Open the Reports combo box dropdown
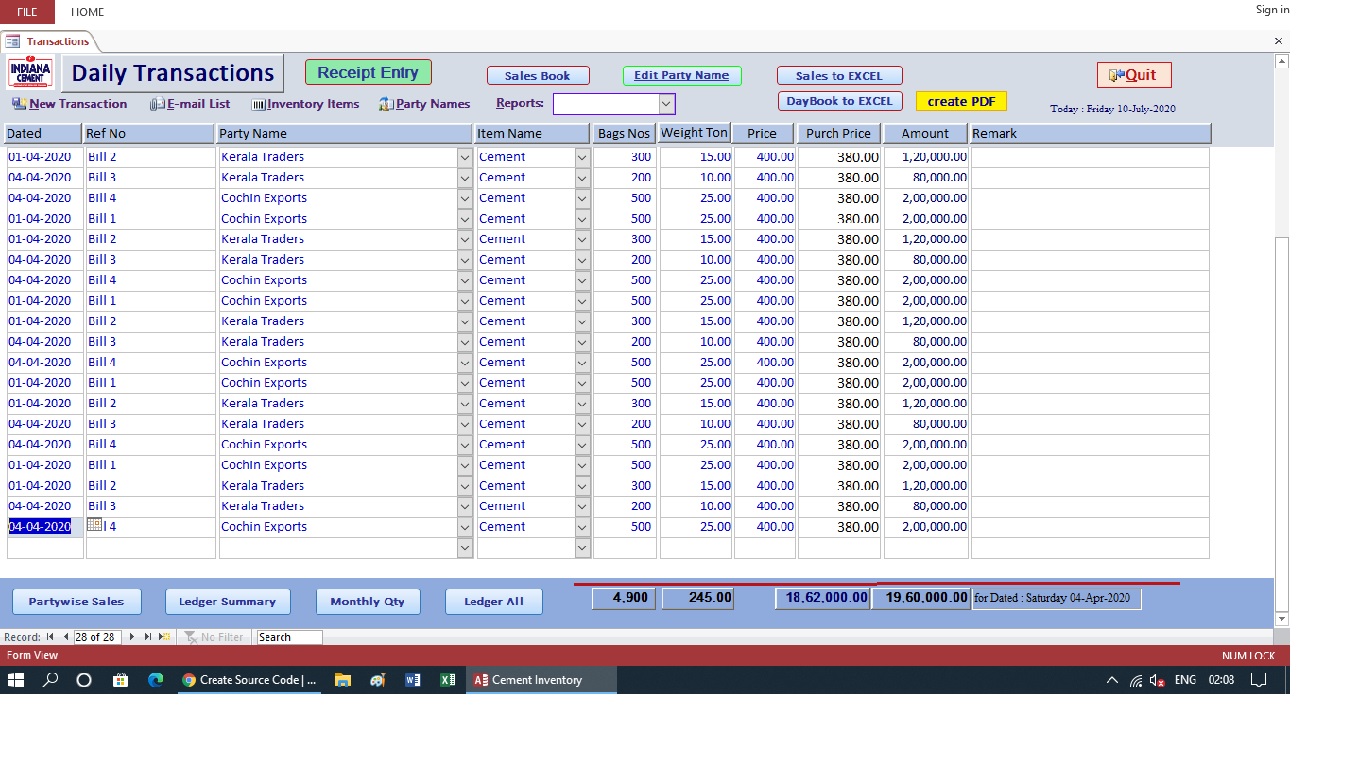This screenshot has height=768, width=1366. [666, 104]
